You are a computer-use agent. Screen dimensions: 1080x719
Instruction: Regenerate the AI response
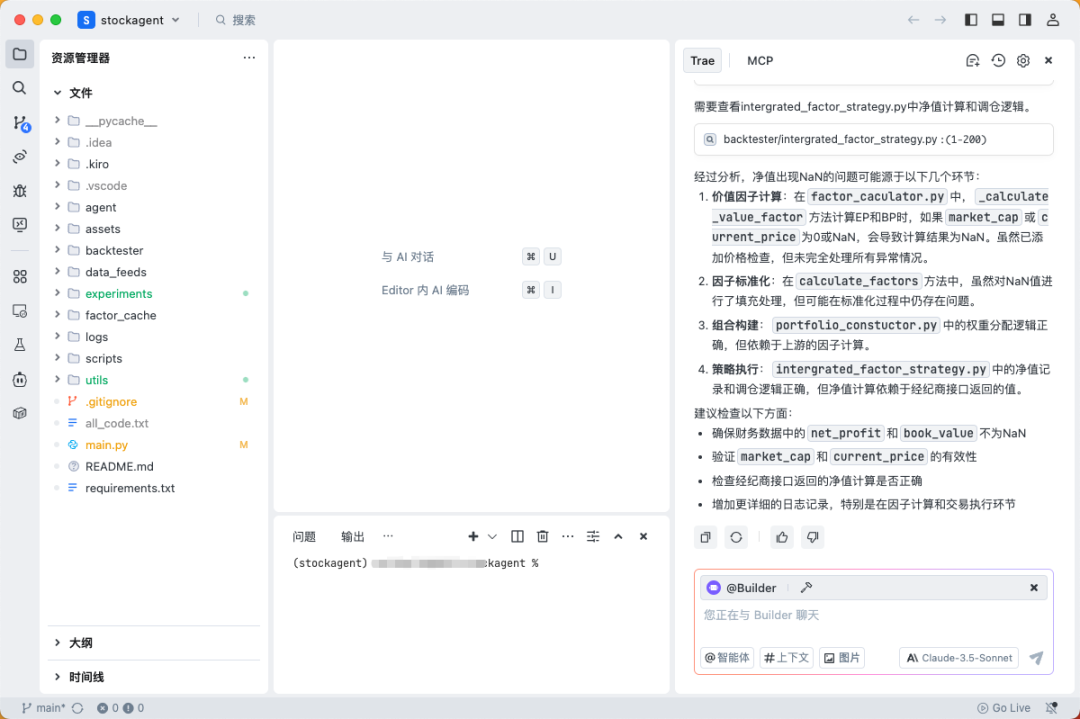tap(736, 537)
